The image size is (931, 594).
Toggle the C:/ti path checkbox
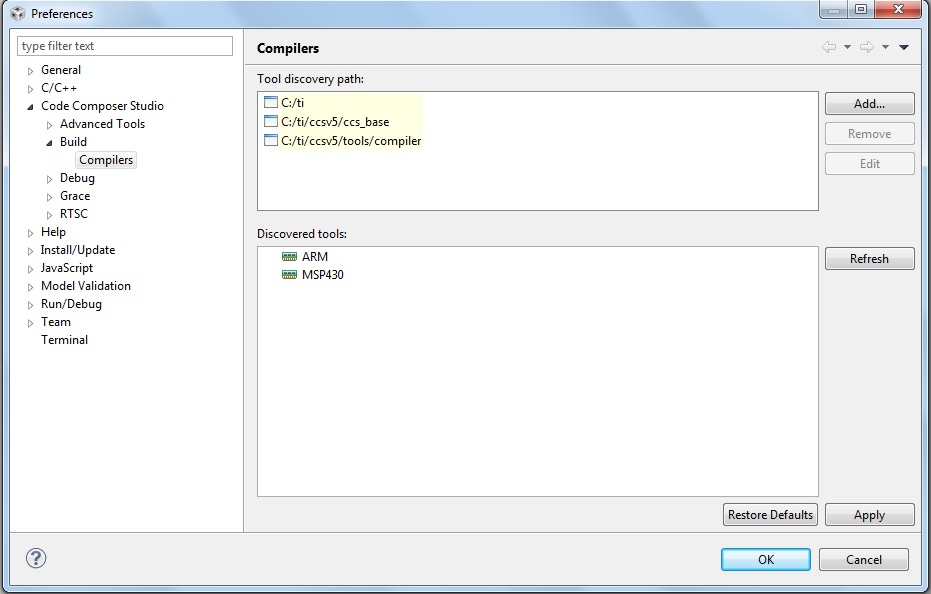[271, 102]
